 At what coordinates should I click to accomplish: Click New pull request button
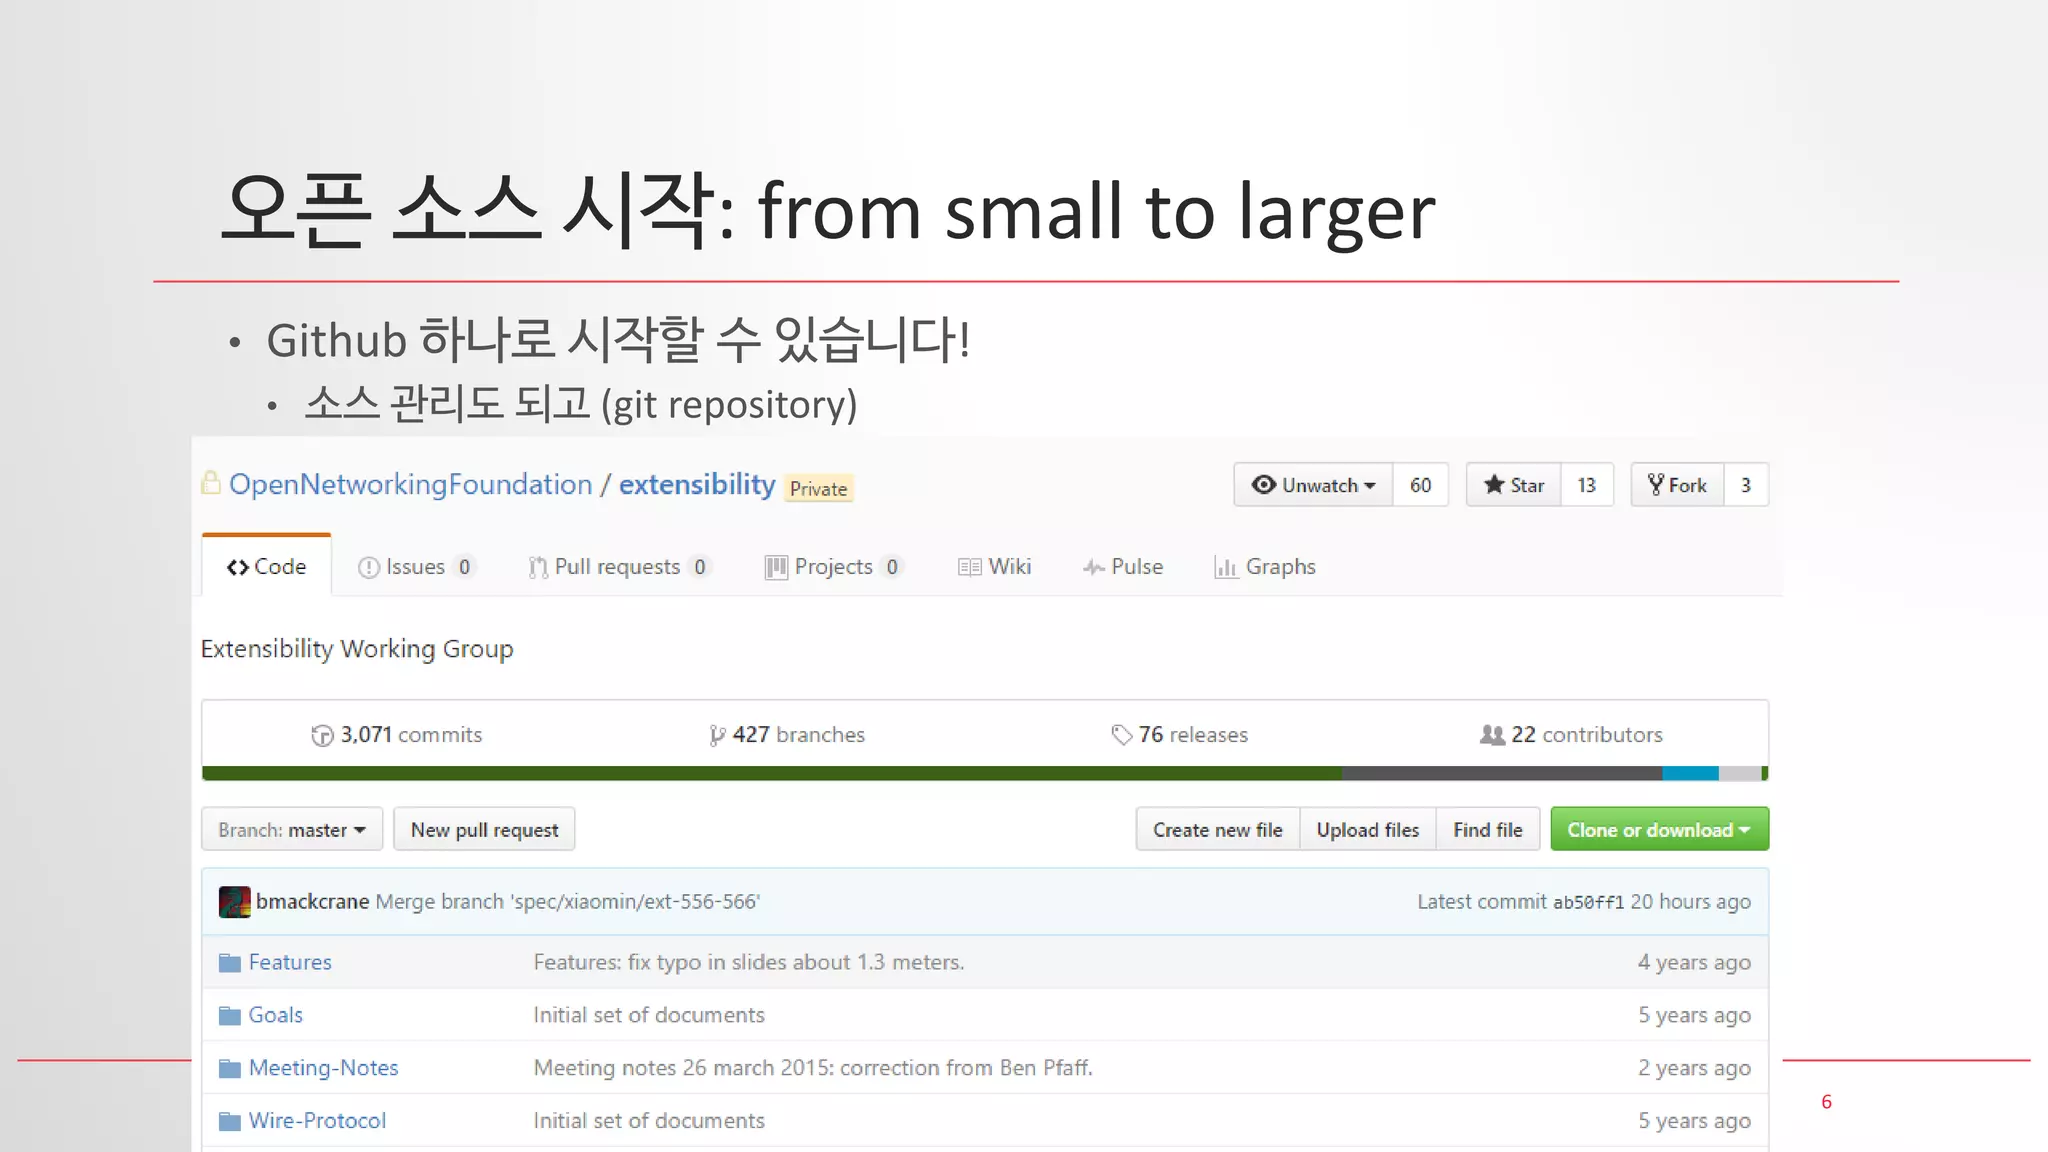point(484,830)
